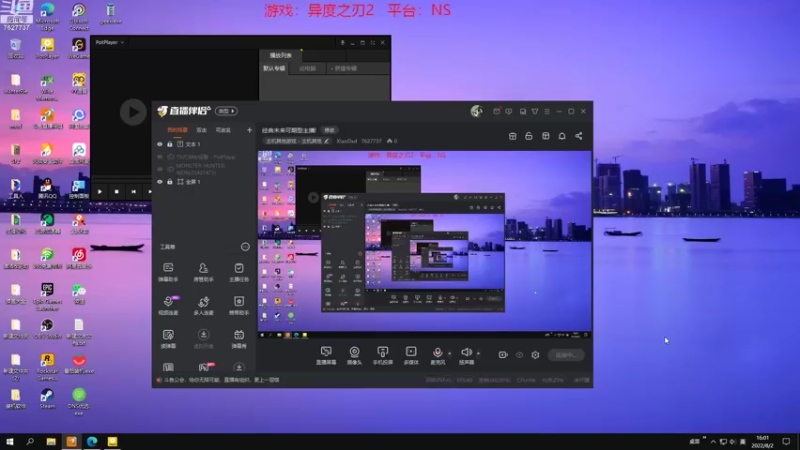The height and width of the screenshot is (450, 800).
Task: Toggle visibility of the 全屏 1 source
Action: (160, 182)
